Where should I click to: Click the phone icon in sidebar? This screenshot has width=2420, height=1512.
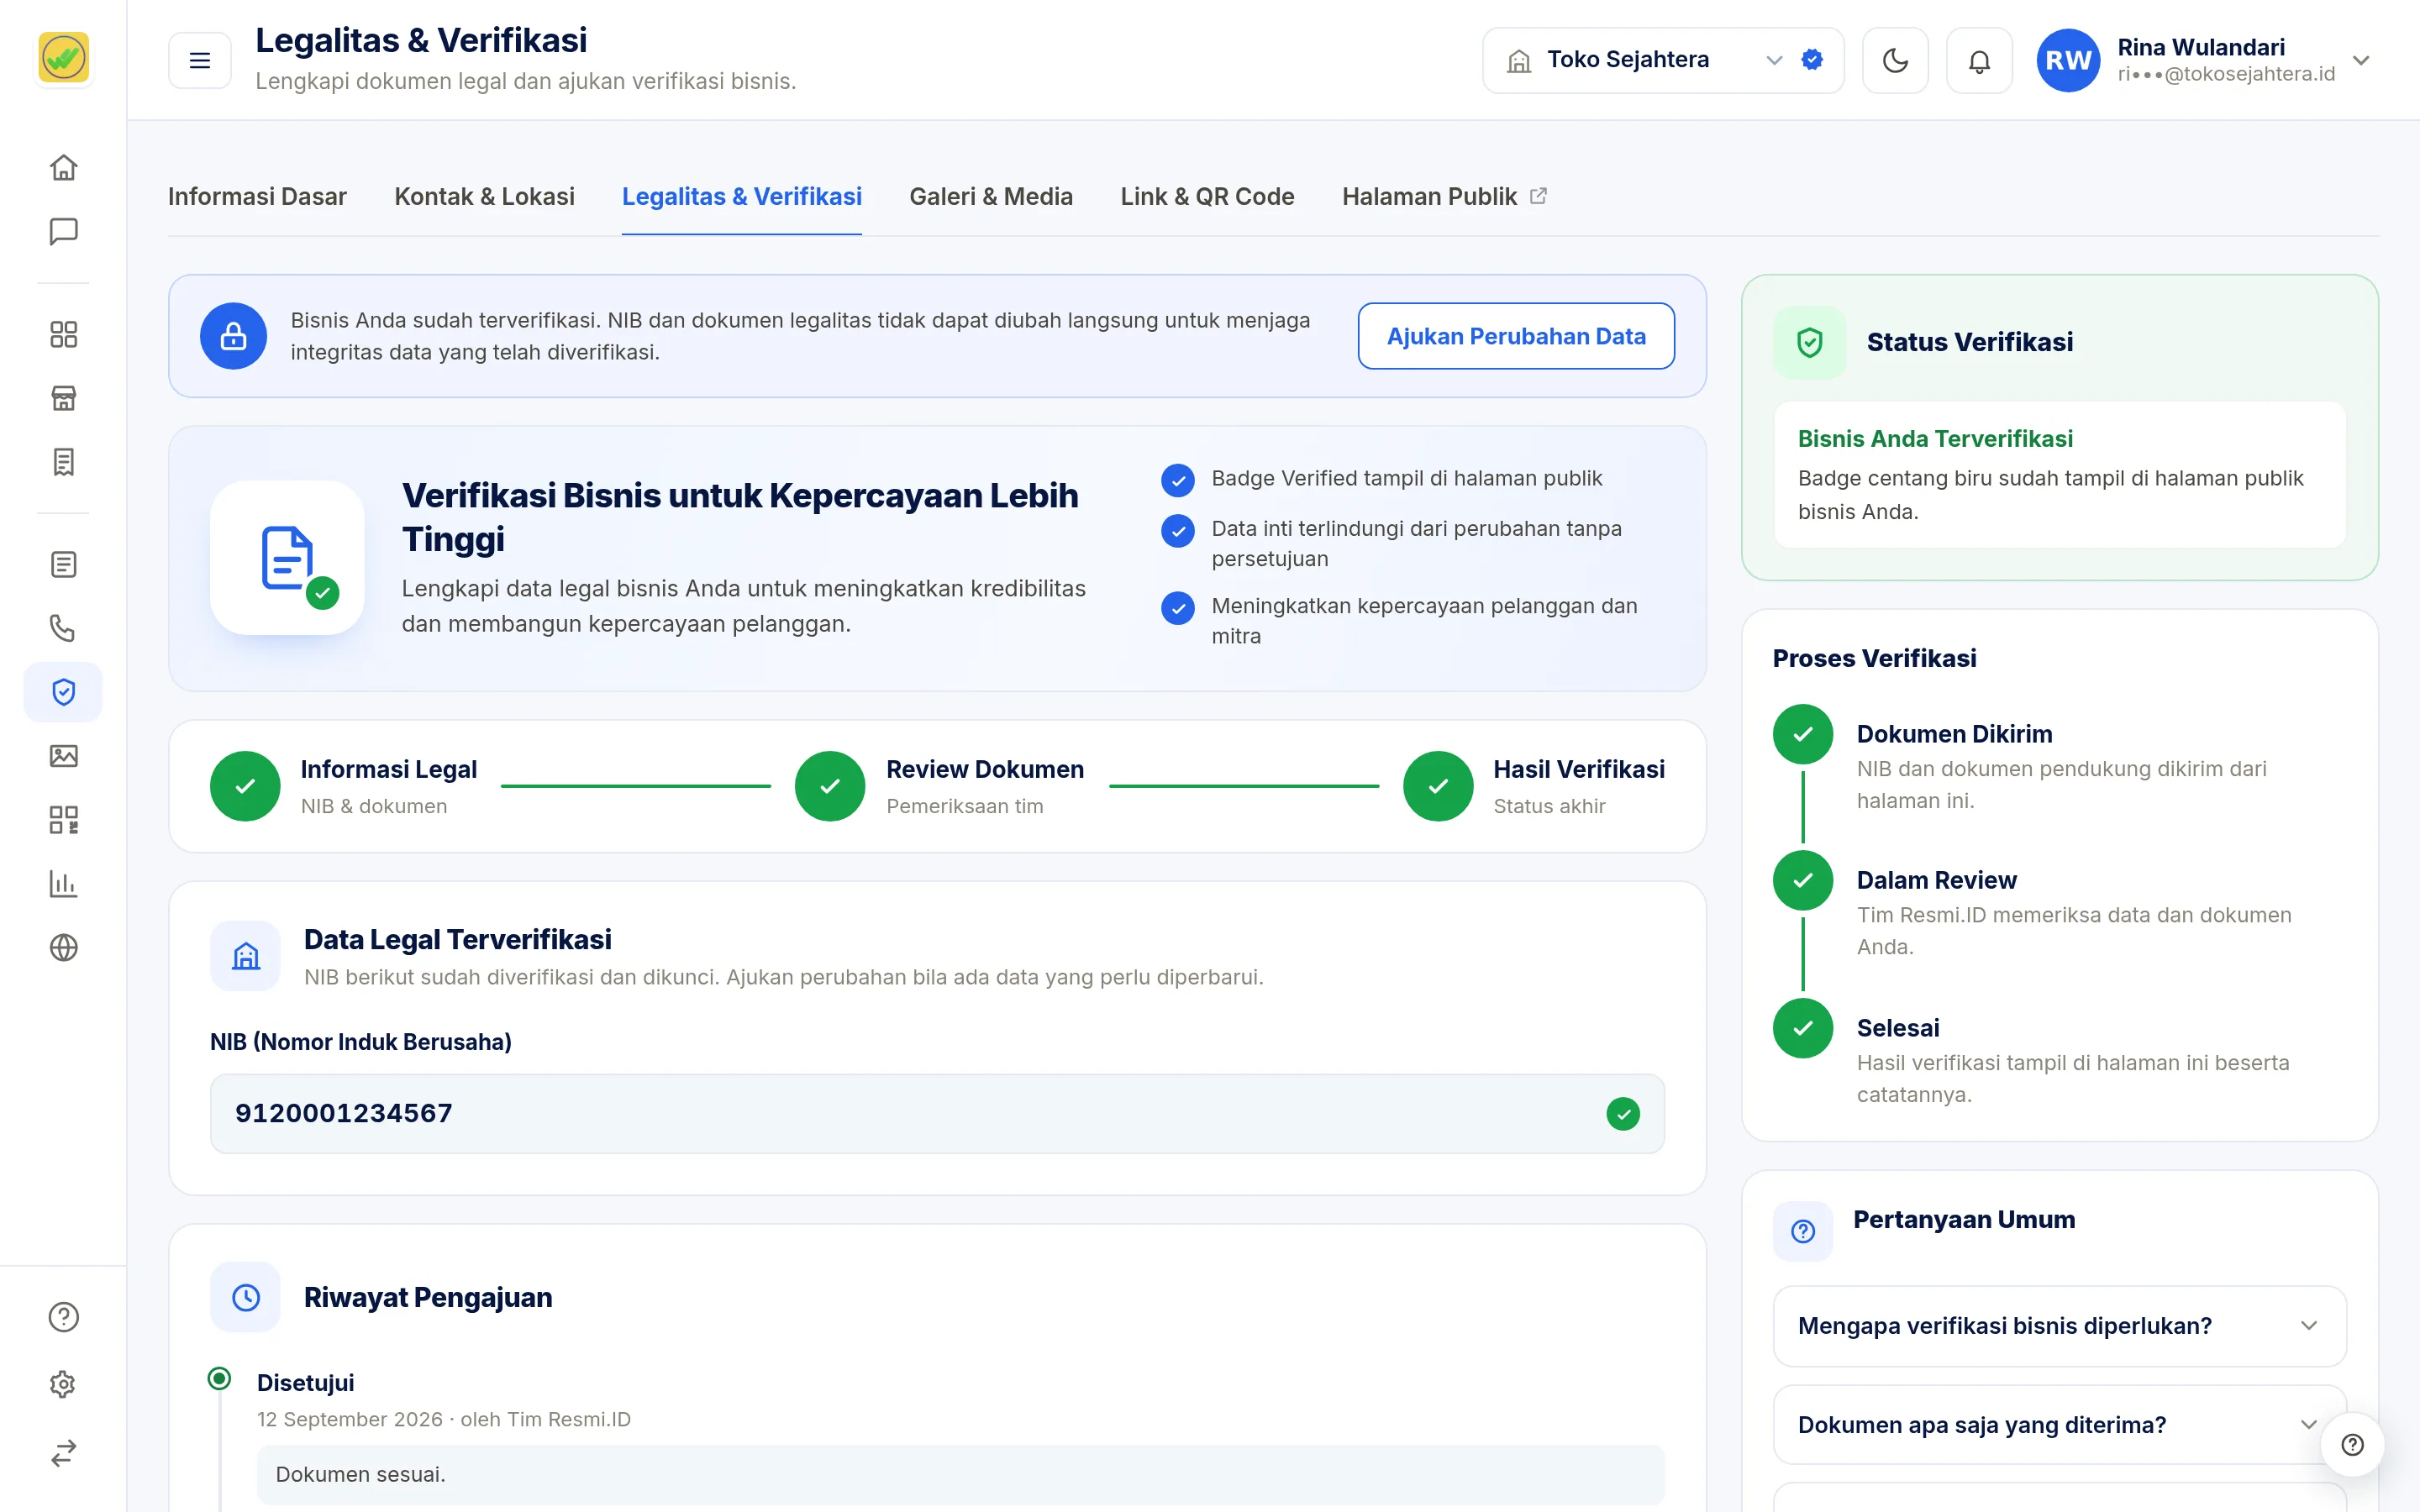63,628
